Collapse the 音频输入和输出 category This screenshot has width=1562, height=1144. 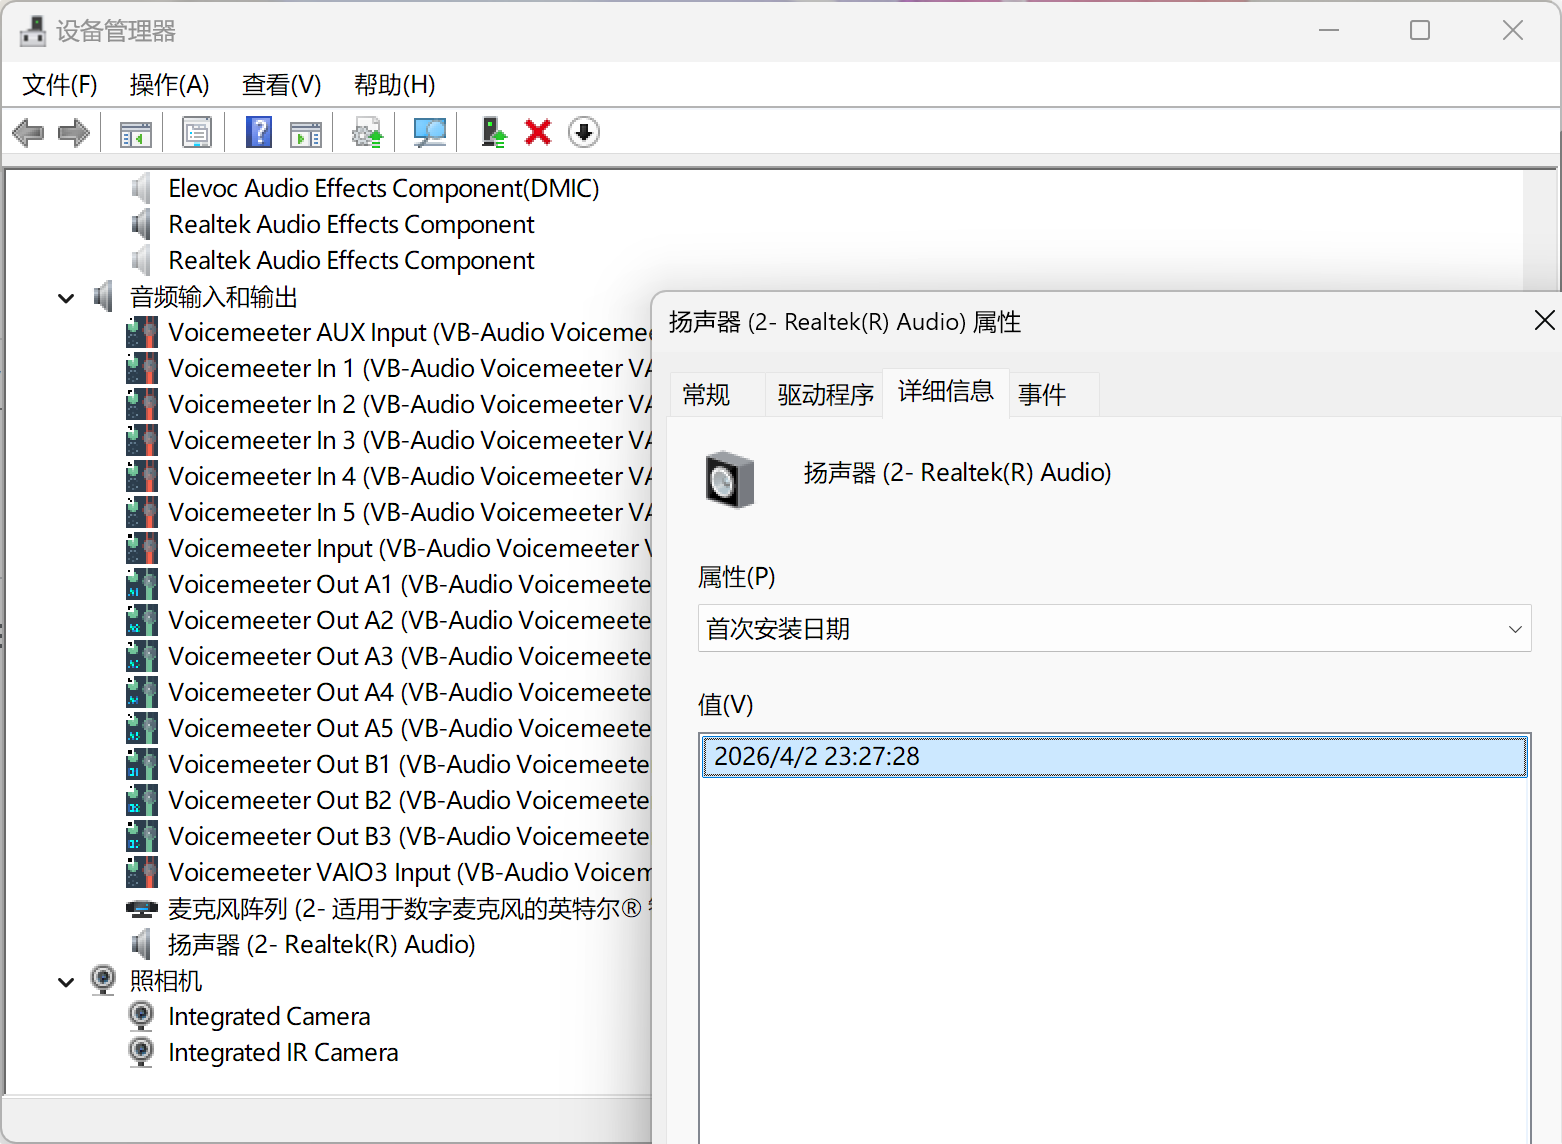66,298
